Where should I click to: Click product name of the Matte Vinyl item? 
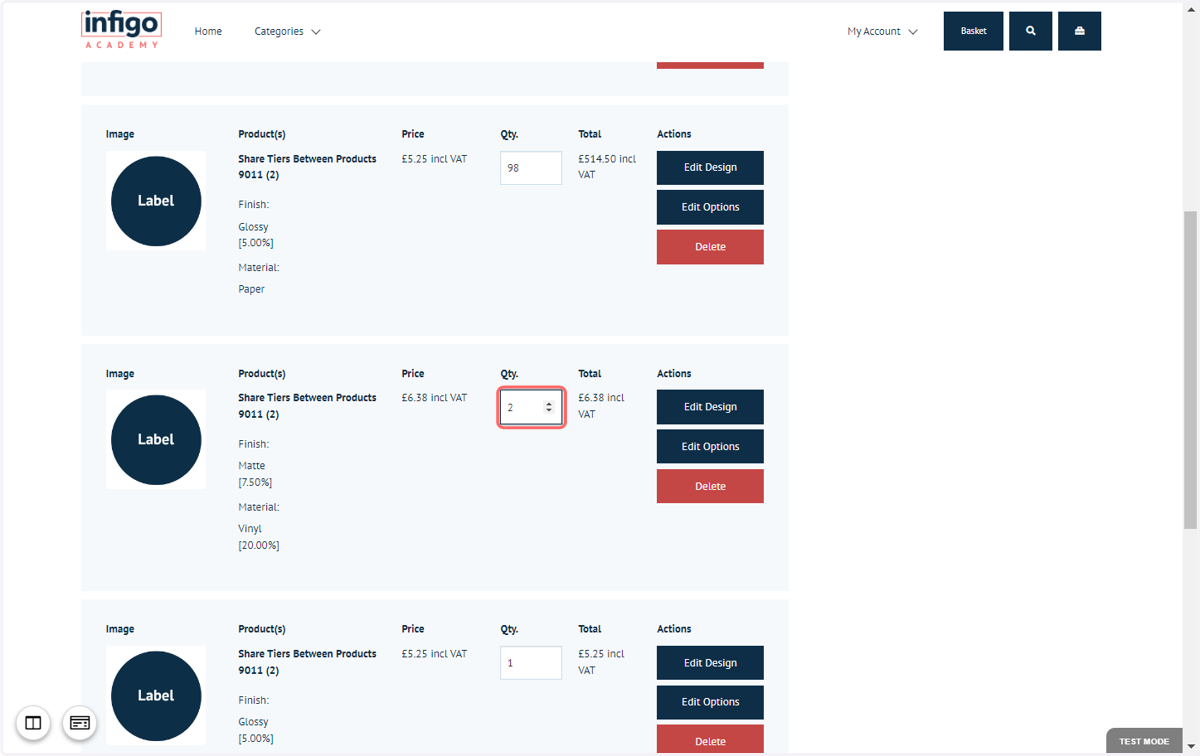(307, 406)
